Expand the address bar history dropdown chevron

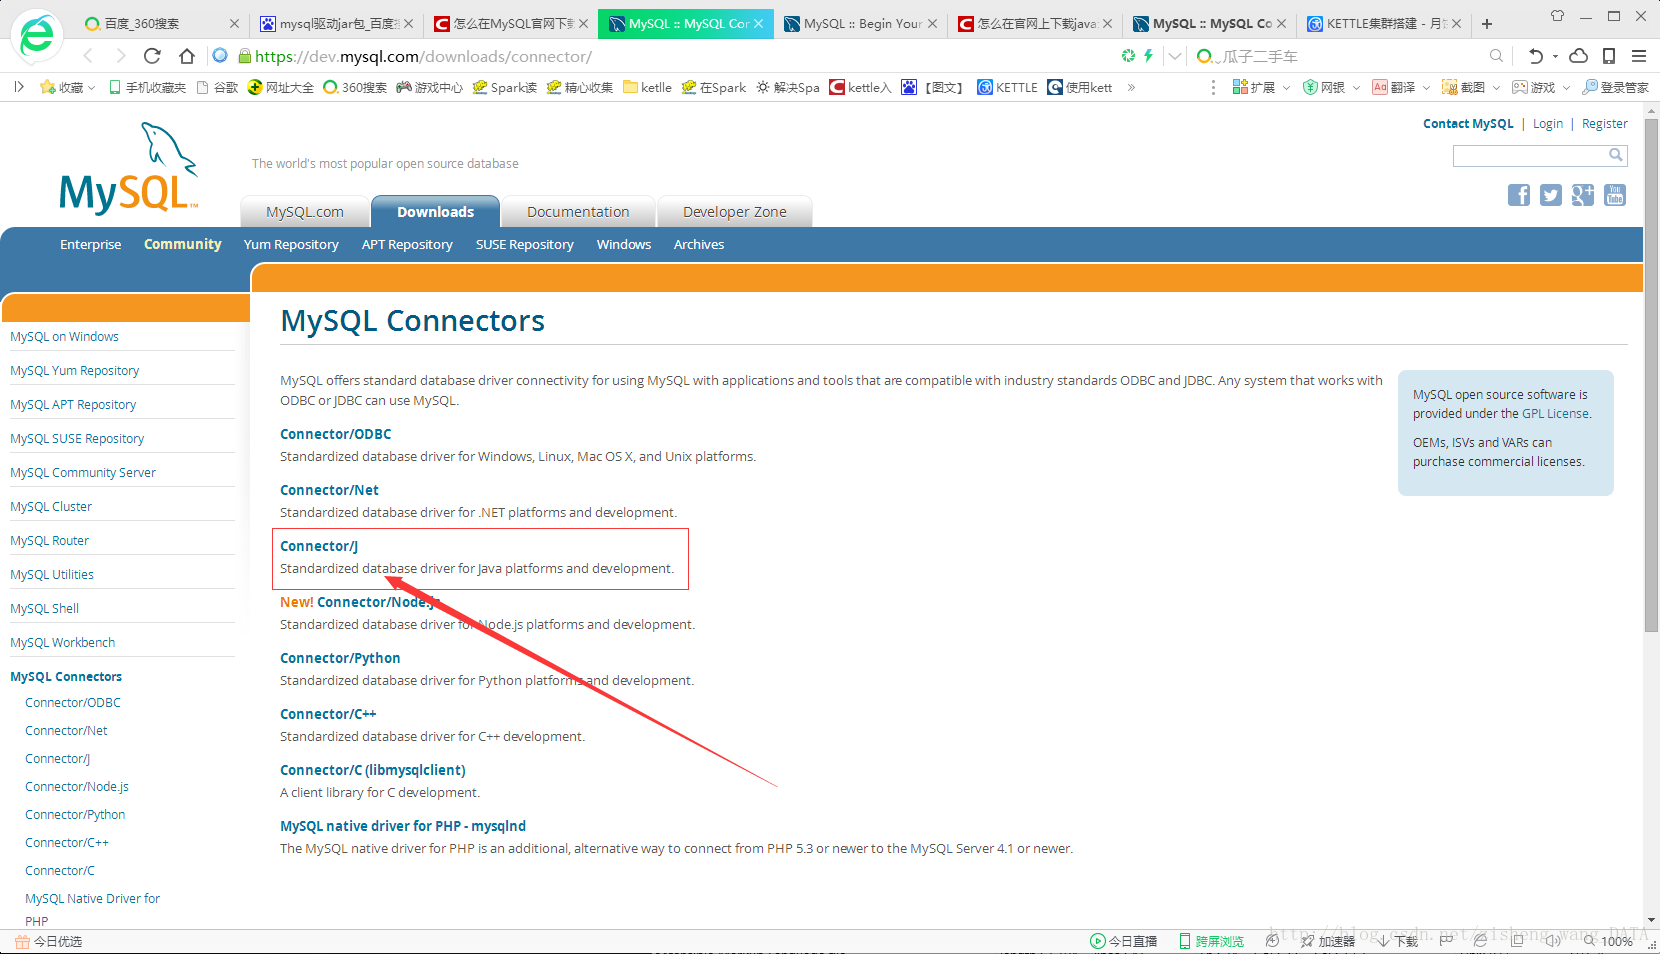(1176, 56)
